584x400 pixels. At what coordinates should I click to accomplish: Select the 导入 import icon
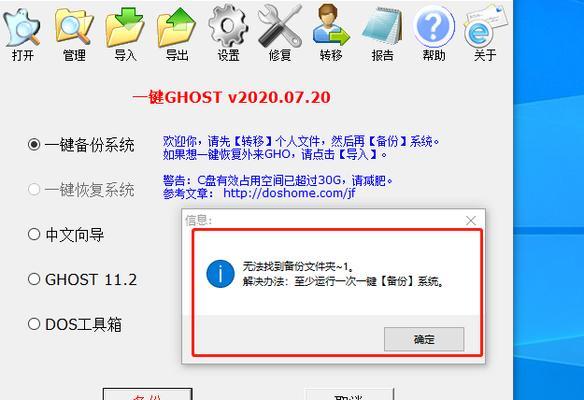tap(125, 27)
